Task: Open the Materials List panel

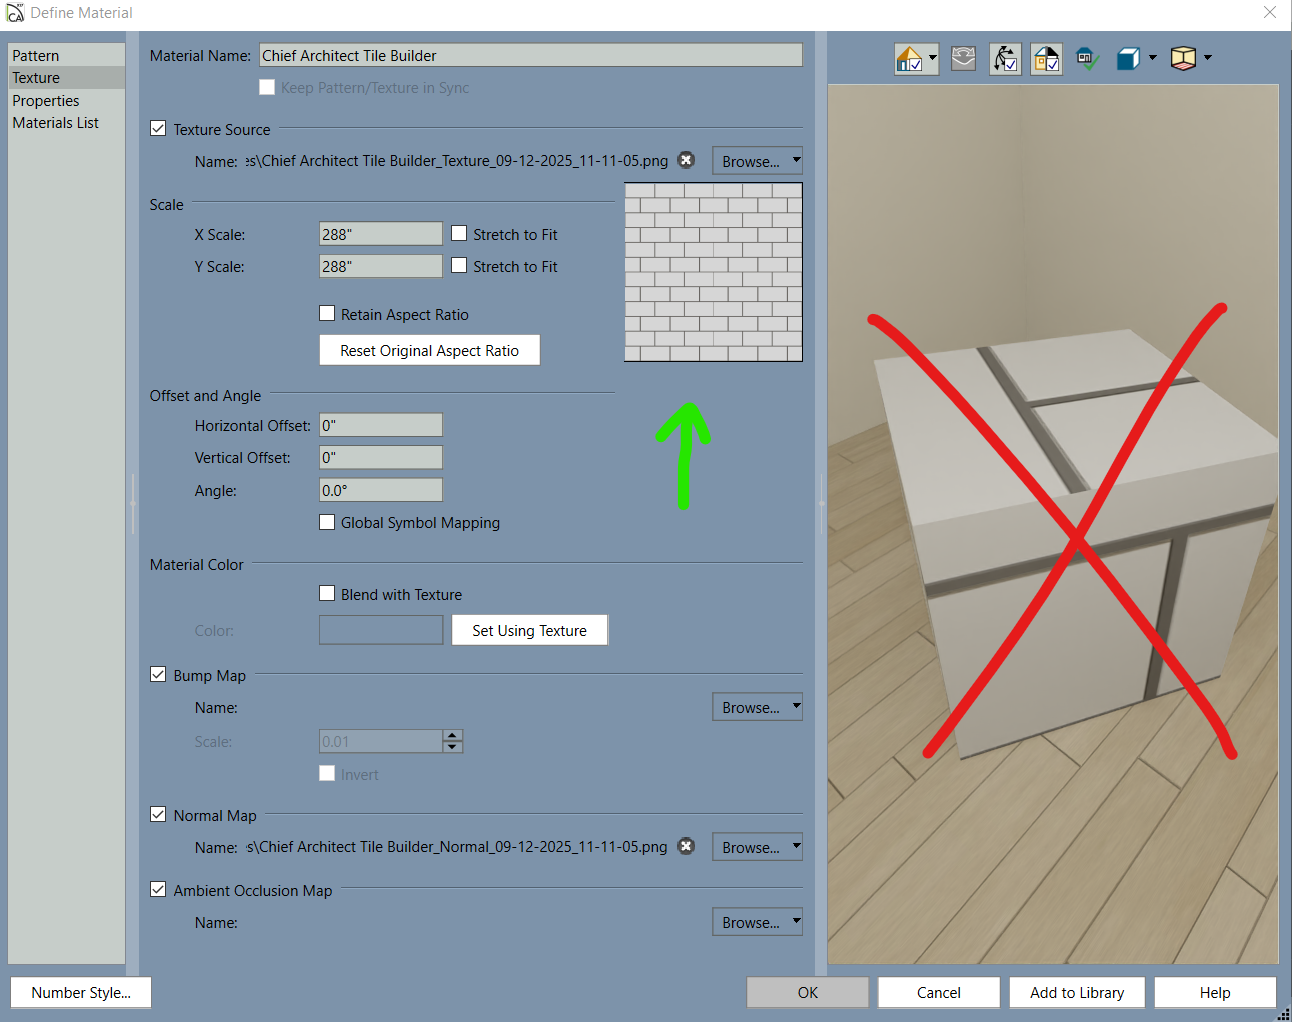Action: (56, 123)
